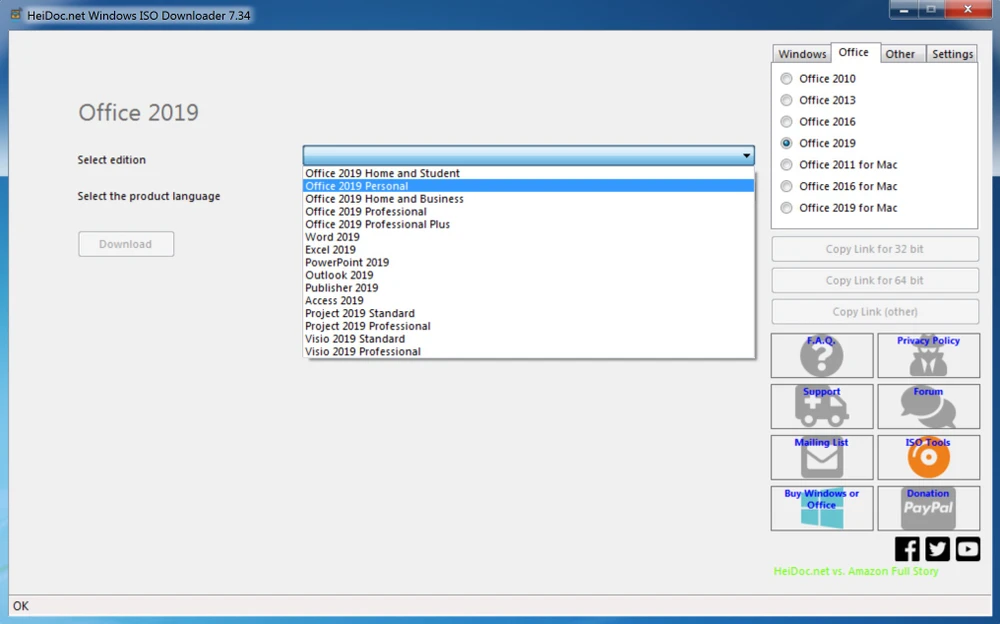Open the Settings tab

tap(952, 54)
